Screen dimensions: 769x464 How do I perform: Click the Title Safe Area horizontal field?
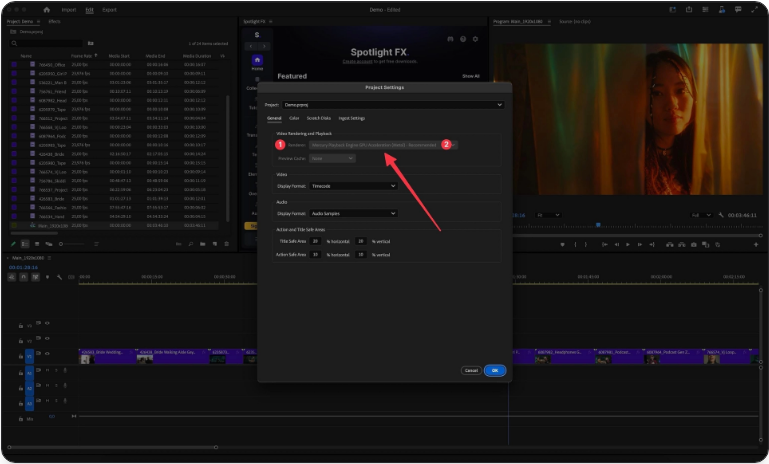coord(315,241)
